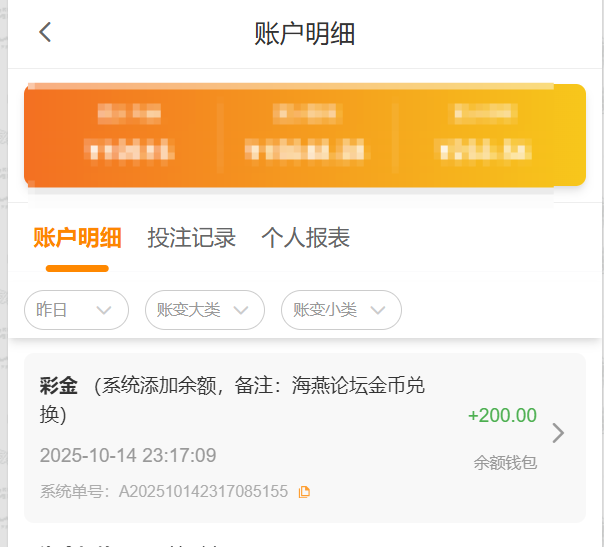Switch to the 投注记录 tab
This screenshot has width=604, height=547.
click(191, 238)
